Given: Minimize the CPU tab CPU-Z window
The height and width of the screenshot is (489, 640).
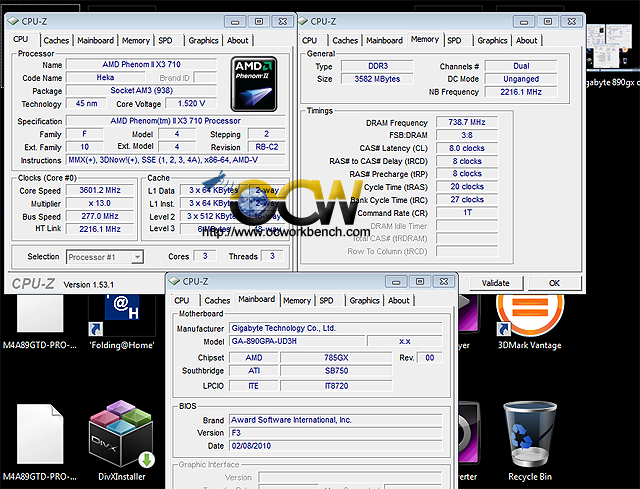Looking at the screenshot, I should click(x=235, y=22).
